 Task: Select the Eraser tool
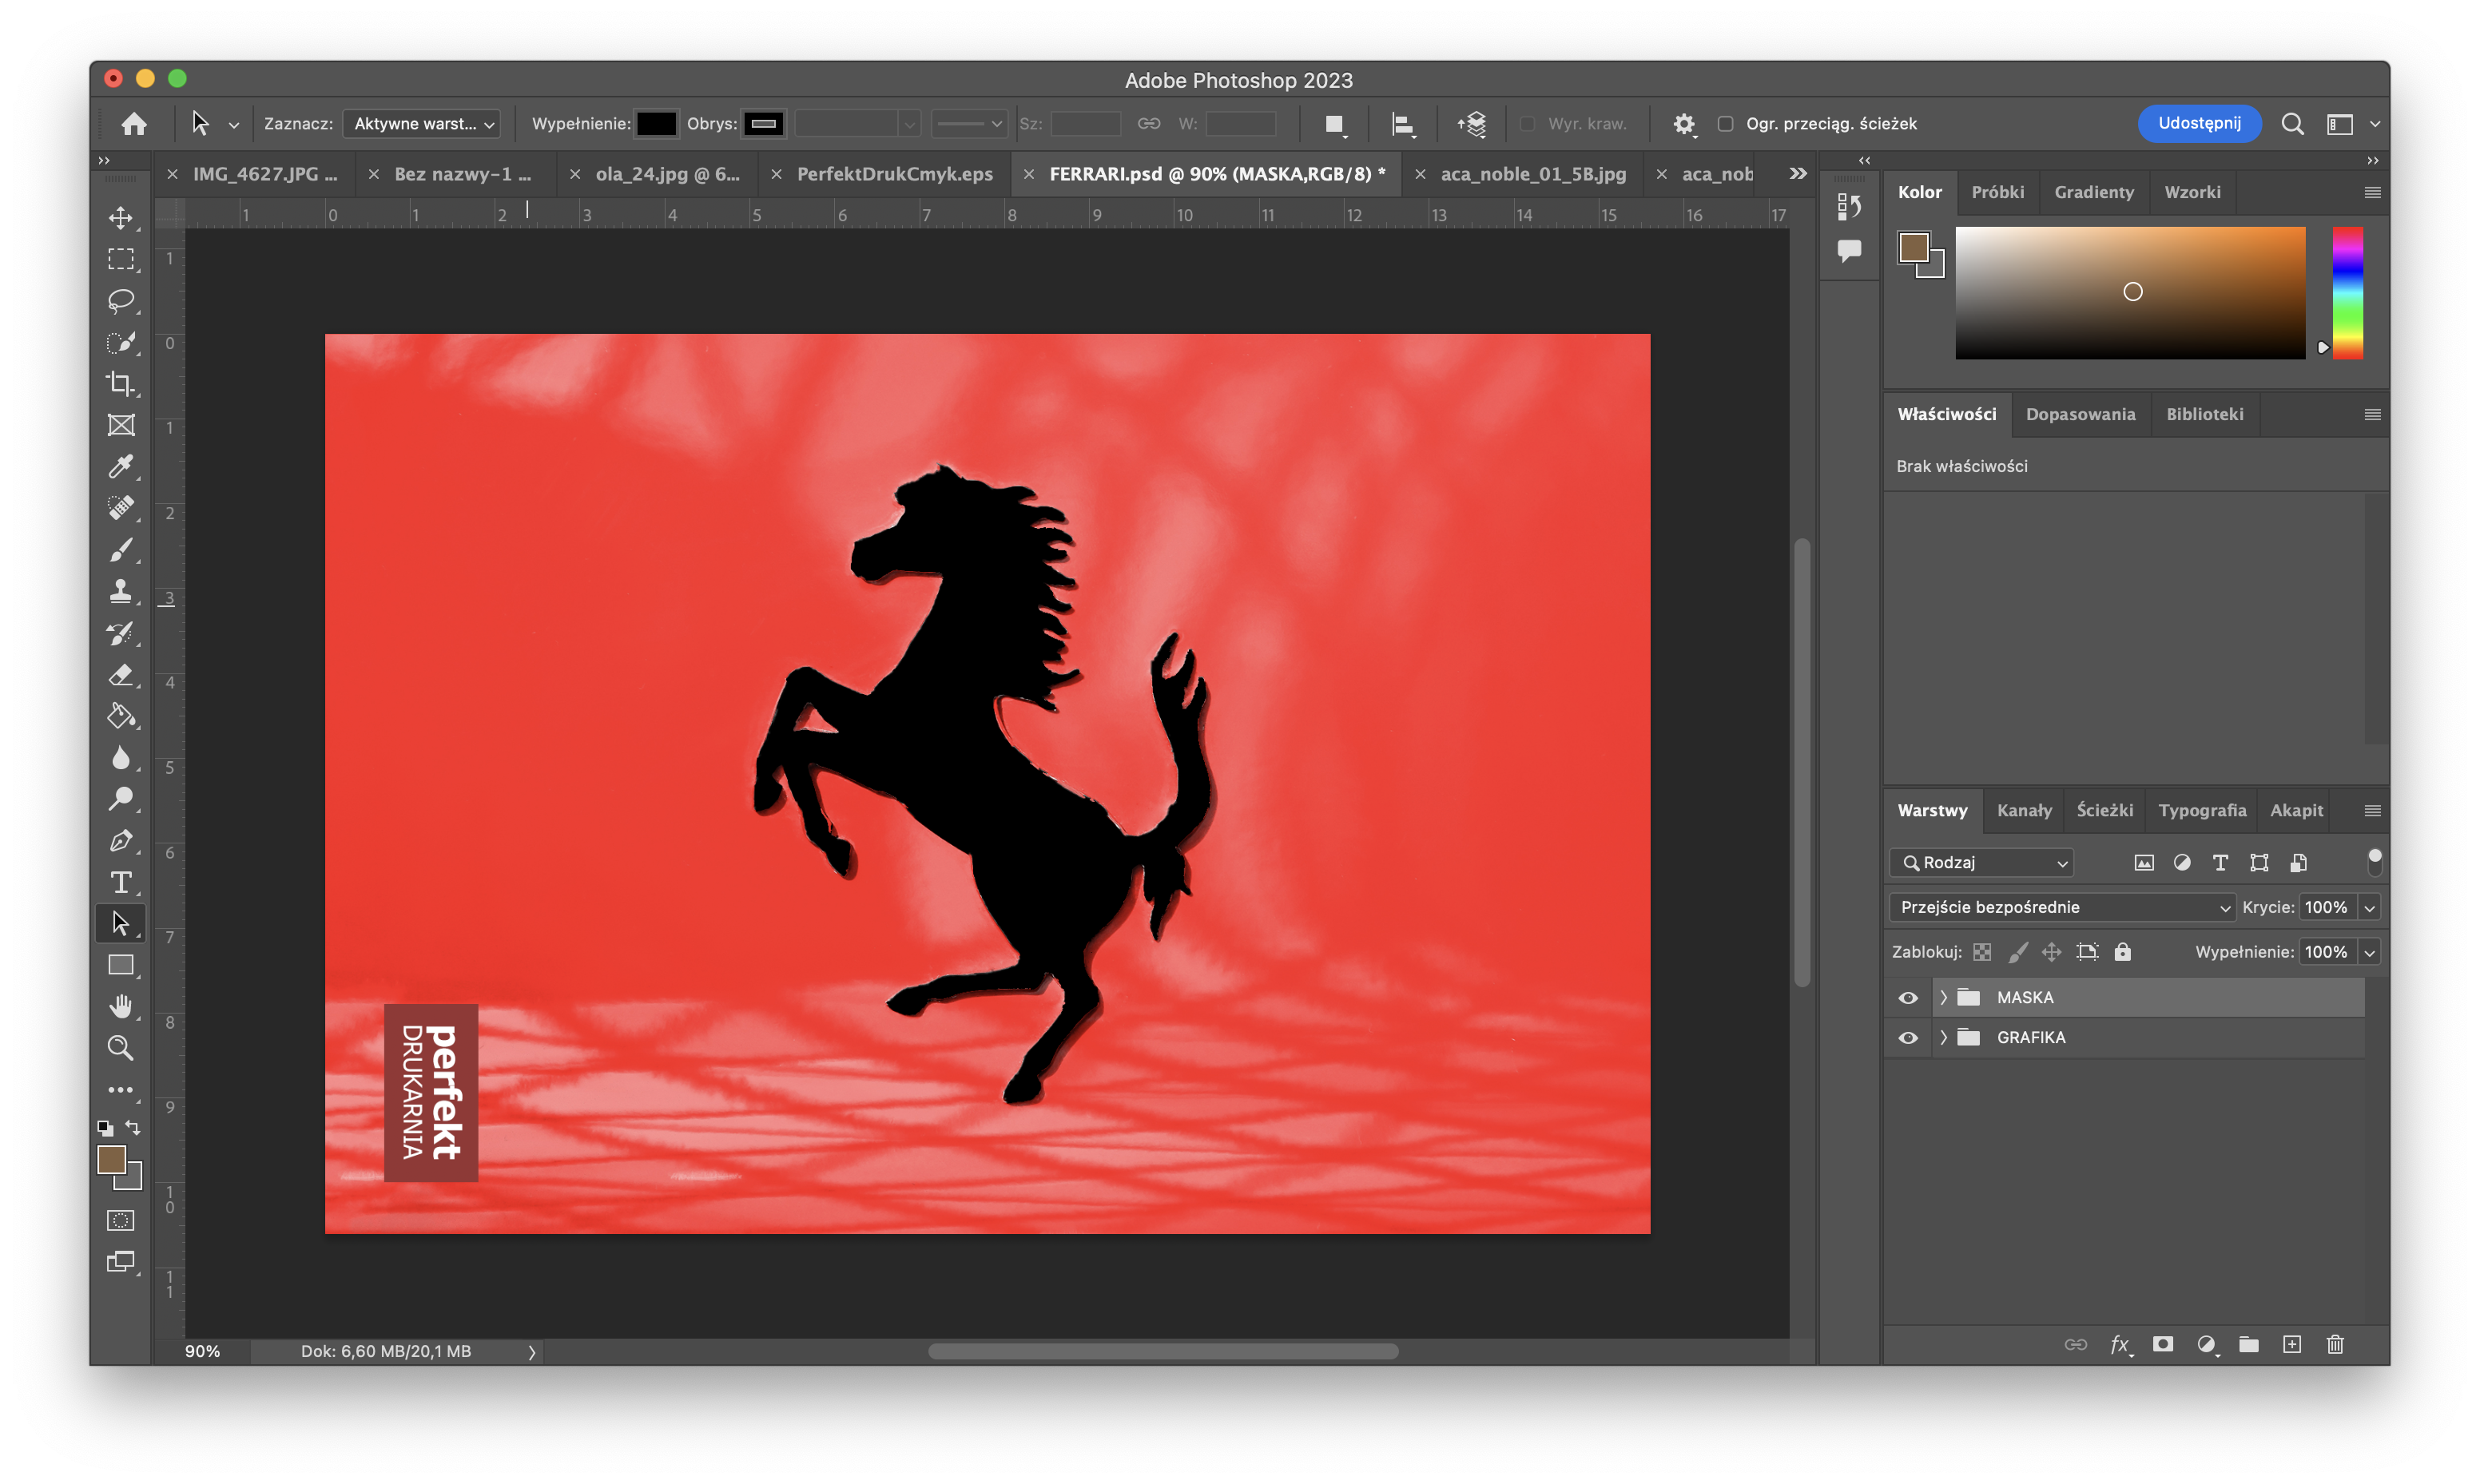121,674
